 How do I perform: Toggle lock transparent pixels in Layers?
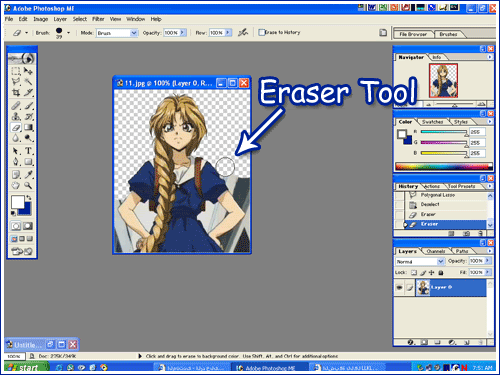tap(414, 273)
